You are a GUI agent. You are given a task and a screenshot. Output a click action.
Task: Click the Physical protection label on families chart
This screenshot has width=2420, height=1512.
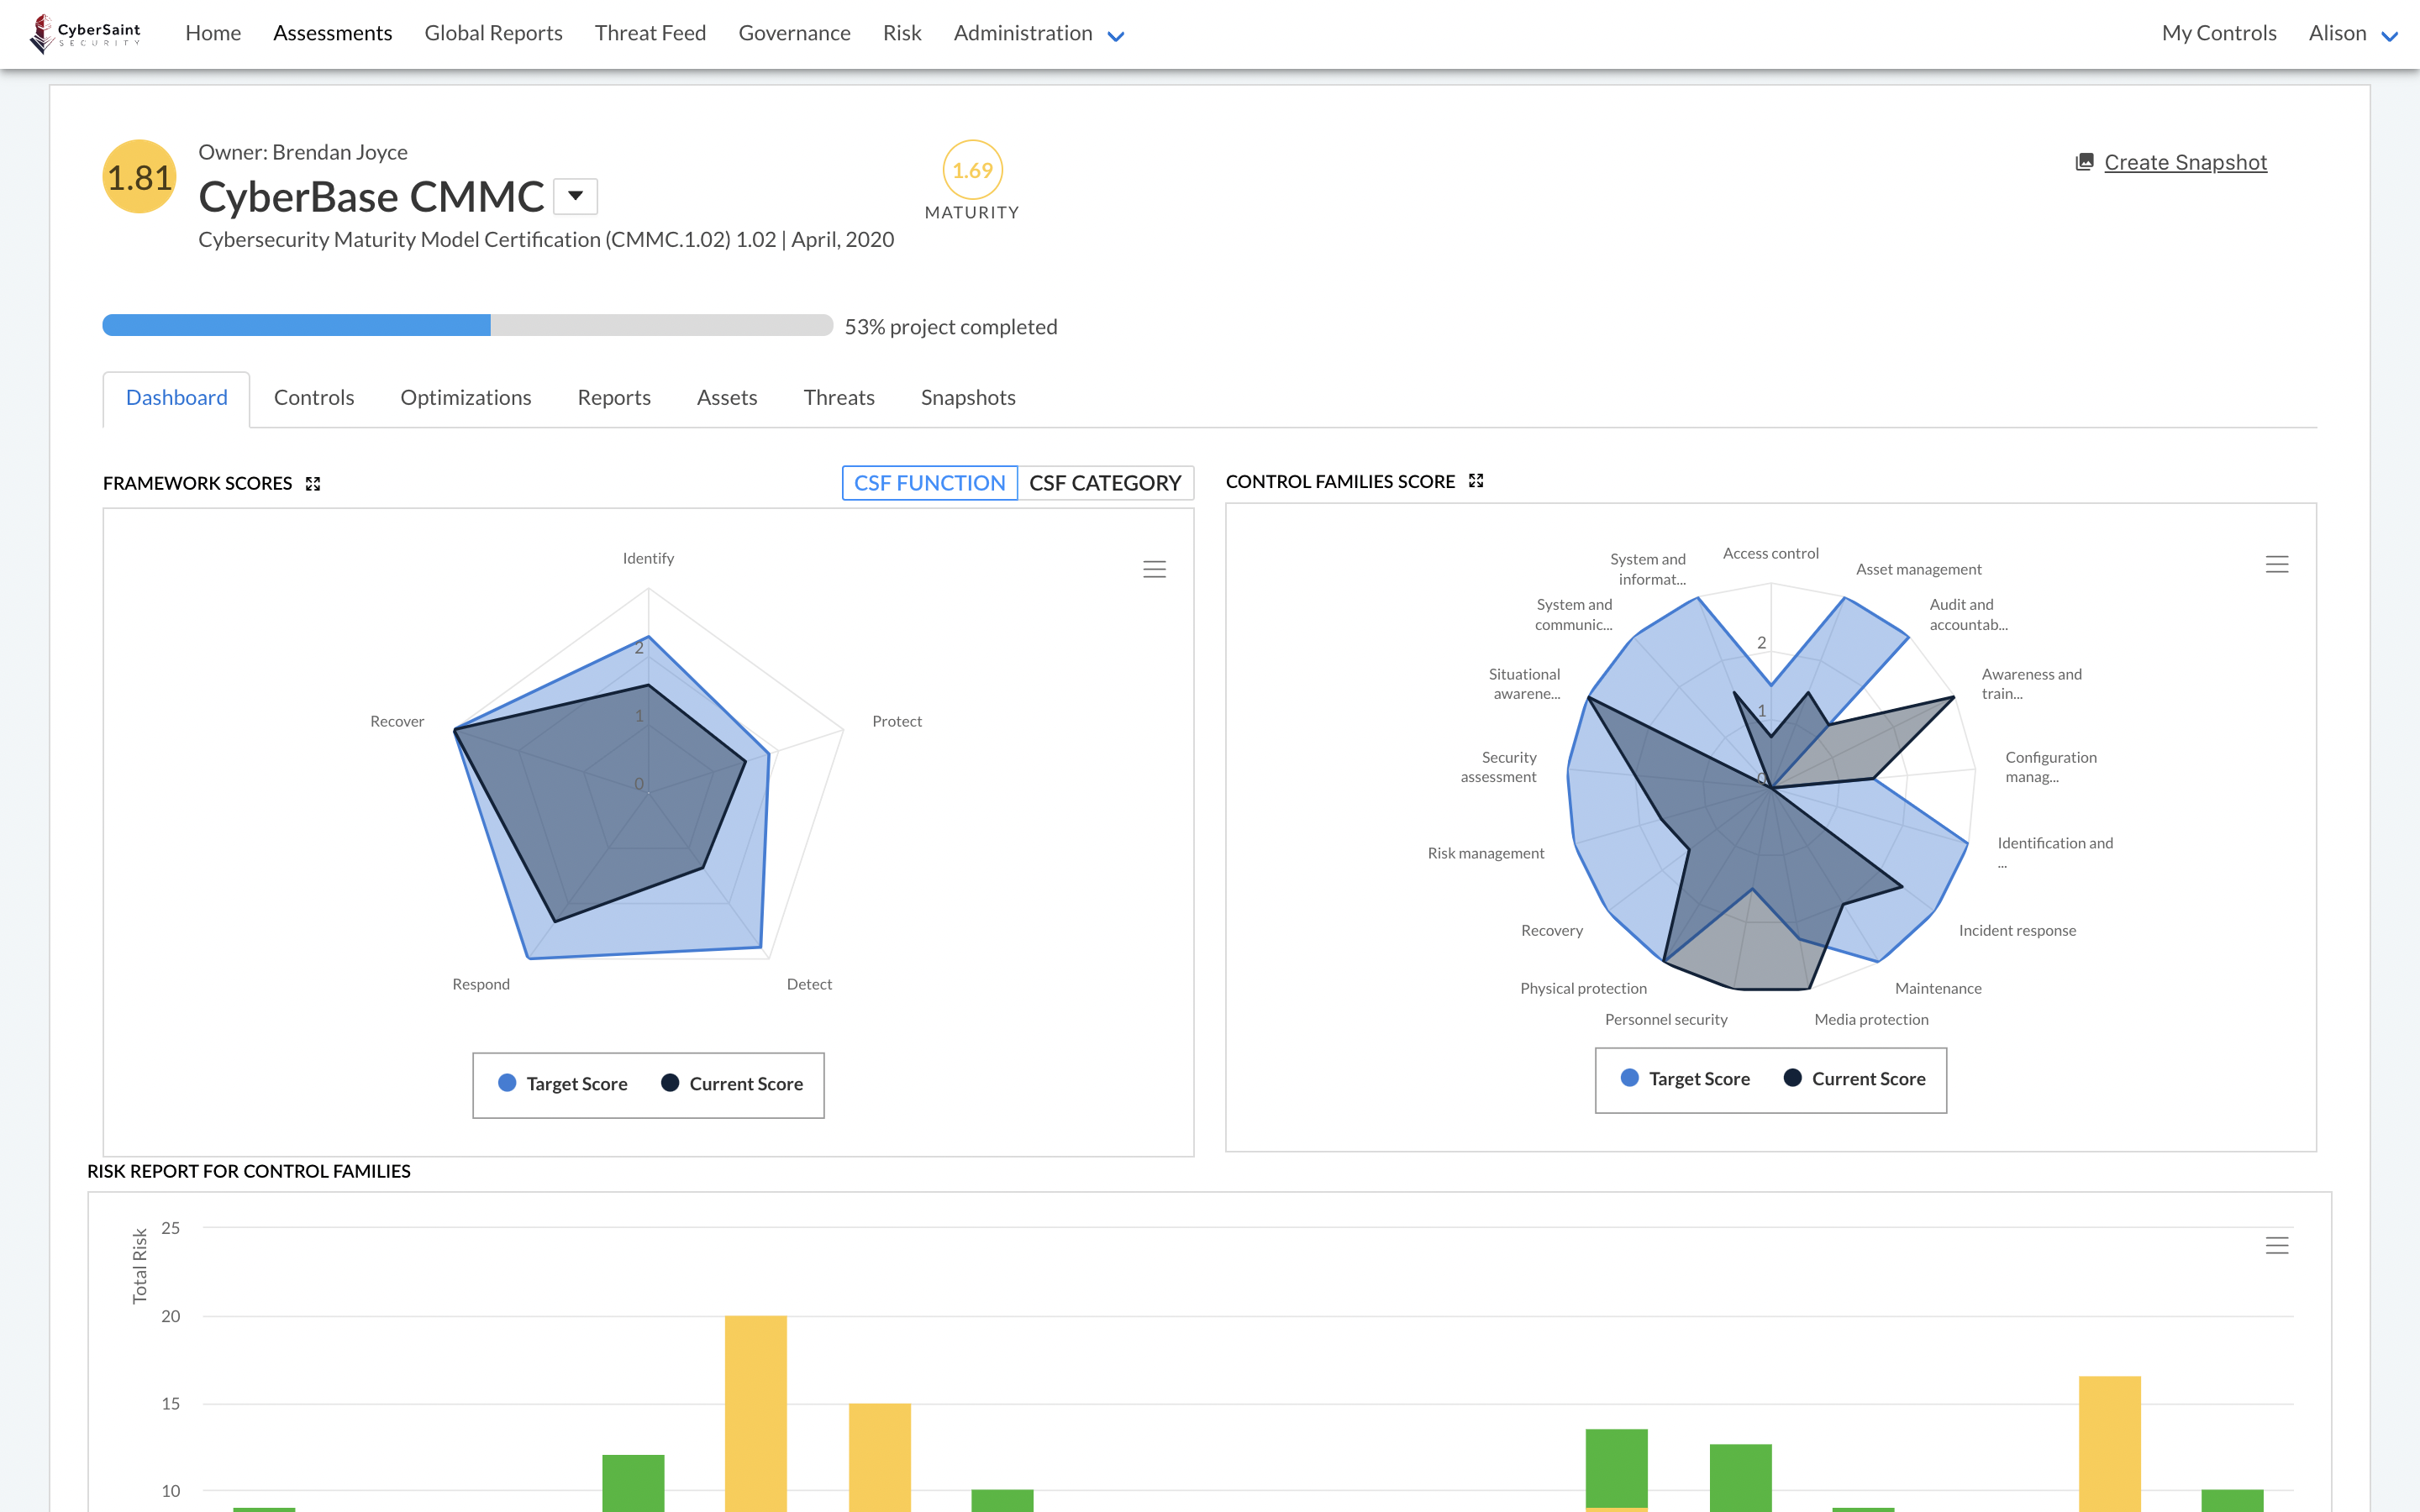tap(1583, 988)
